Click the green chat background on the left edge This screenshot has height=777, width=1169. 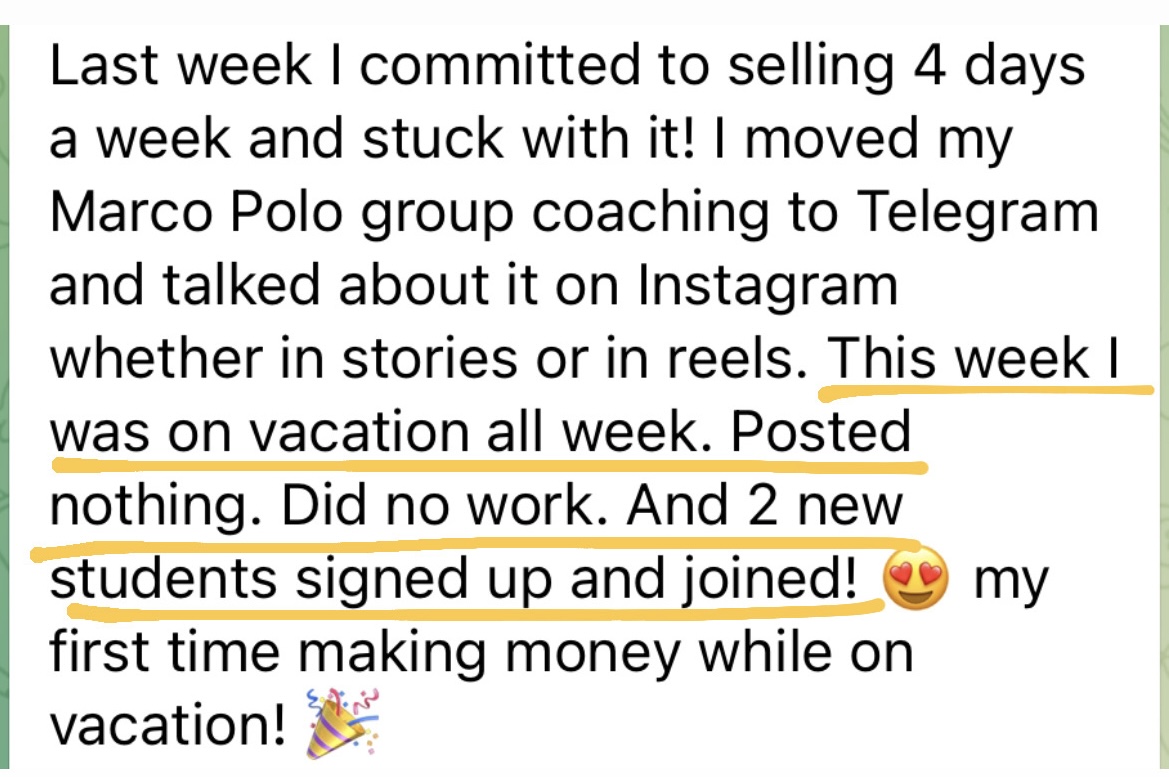4,395
